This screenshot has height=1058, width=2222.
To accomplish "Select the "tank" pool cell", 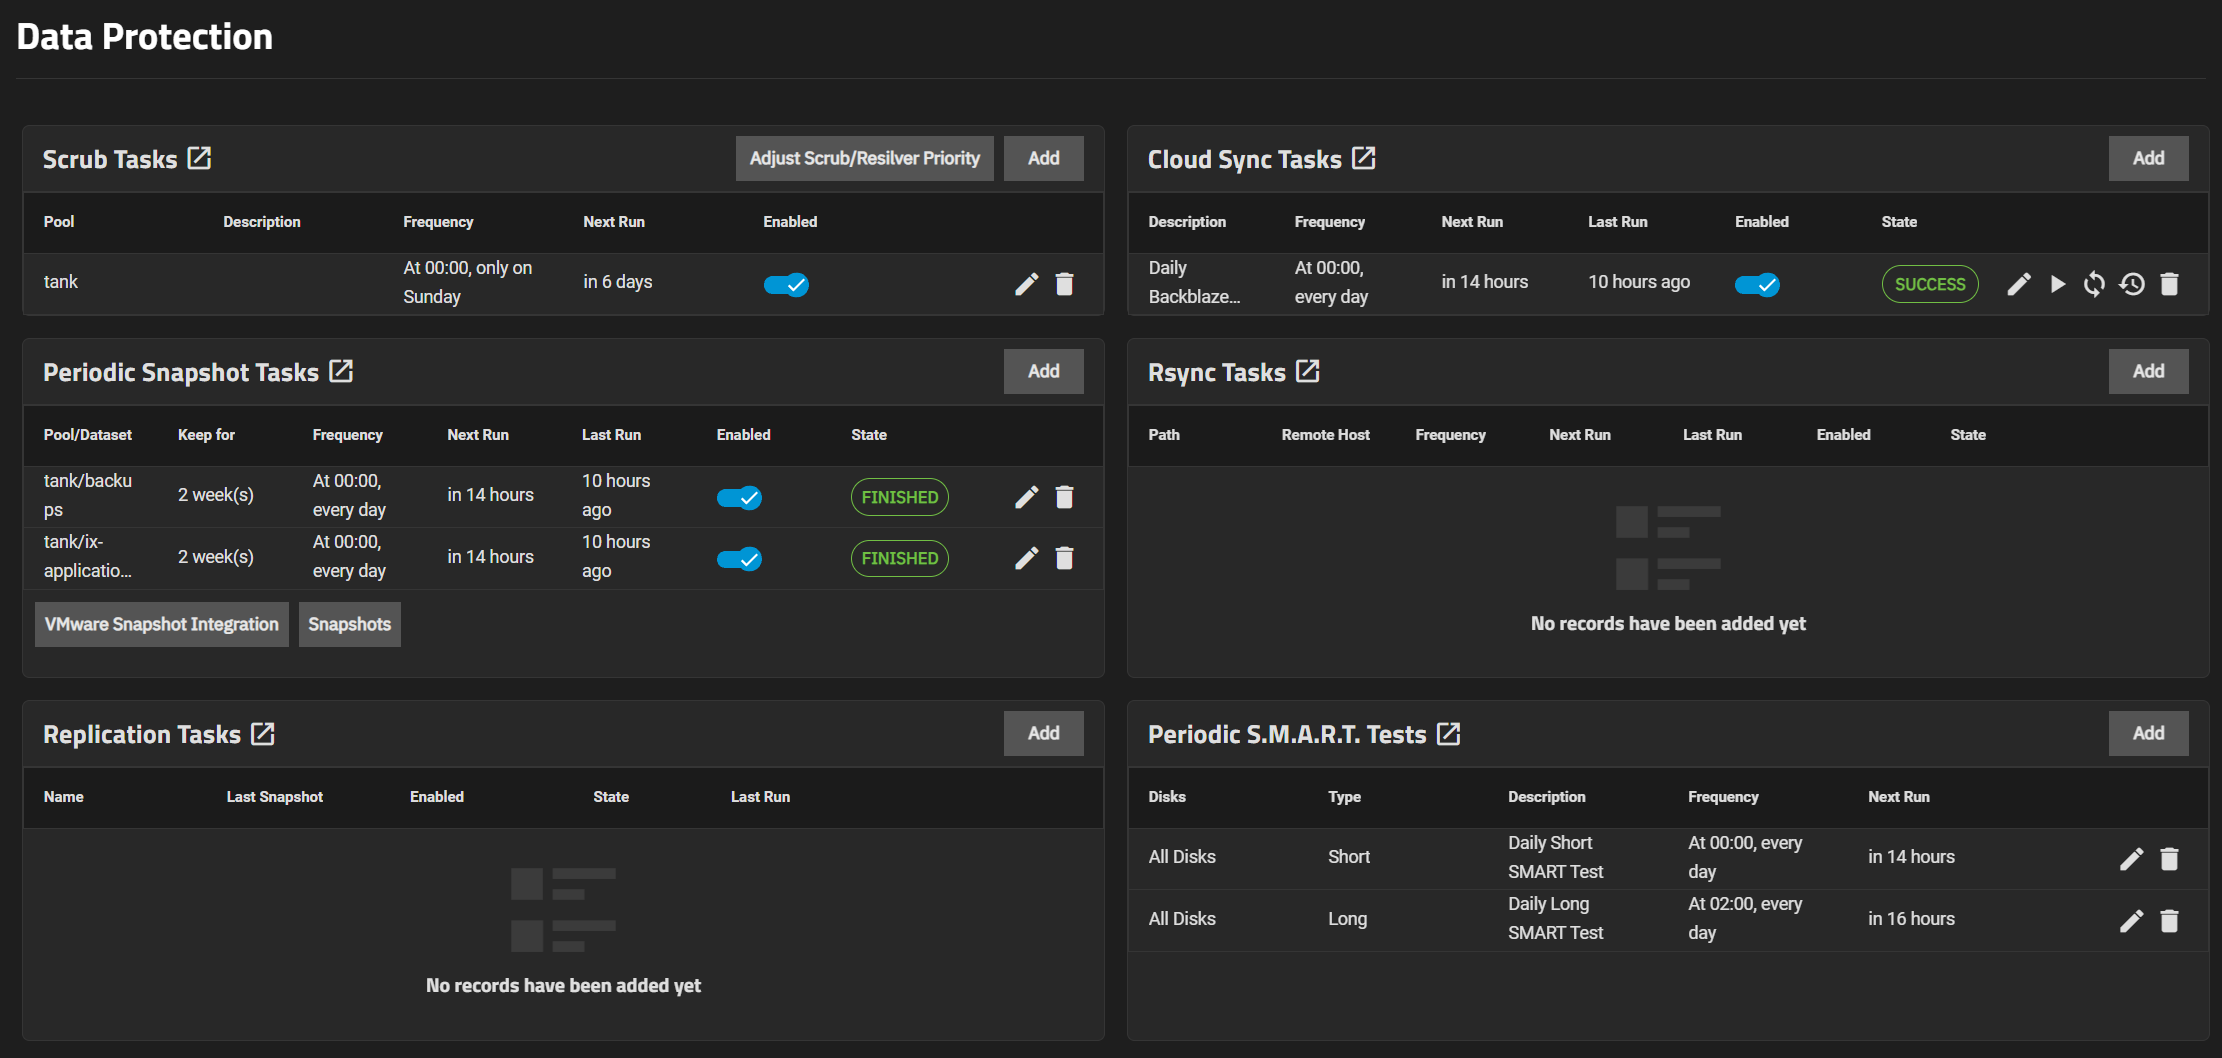I will coord(61,282).
